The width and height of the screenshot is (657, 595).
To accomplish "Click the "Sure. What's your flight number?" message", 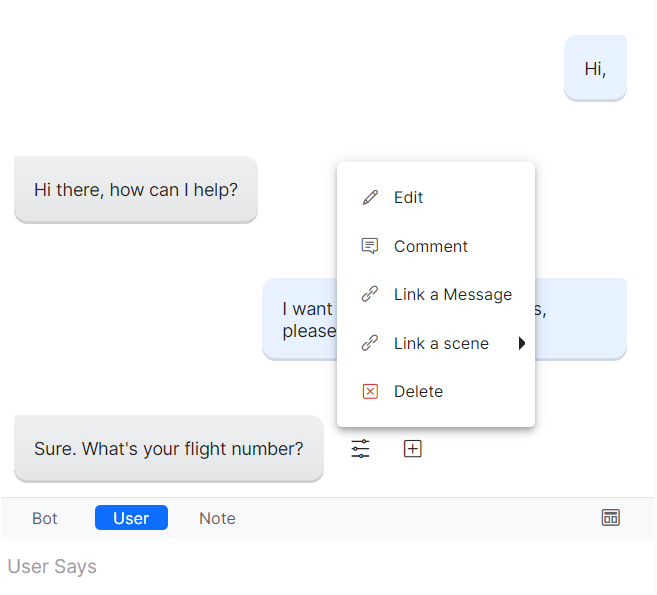I will (x=168, y=448).
